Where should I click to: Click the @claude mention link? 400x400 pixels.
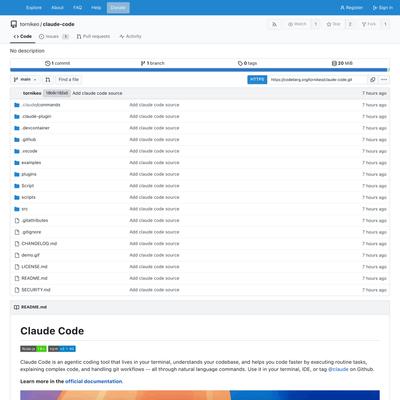pos(338,369)
